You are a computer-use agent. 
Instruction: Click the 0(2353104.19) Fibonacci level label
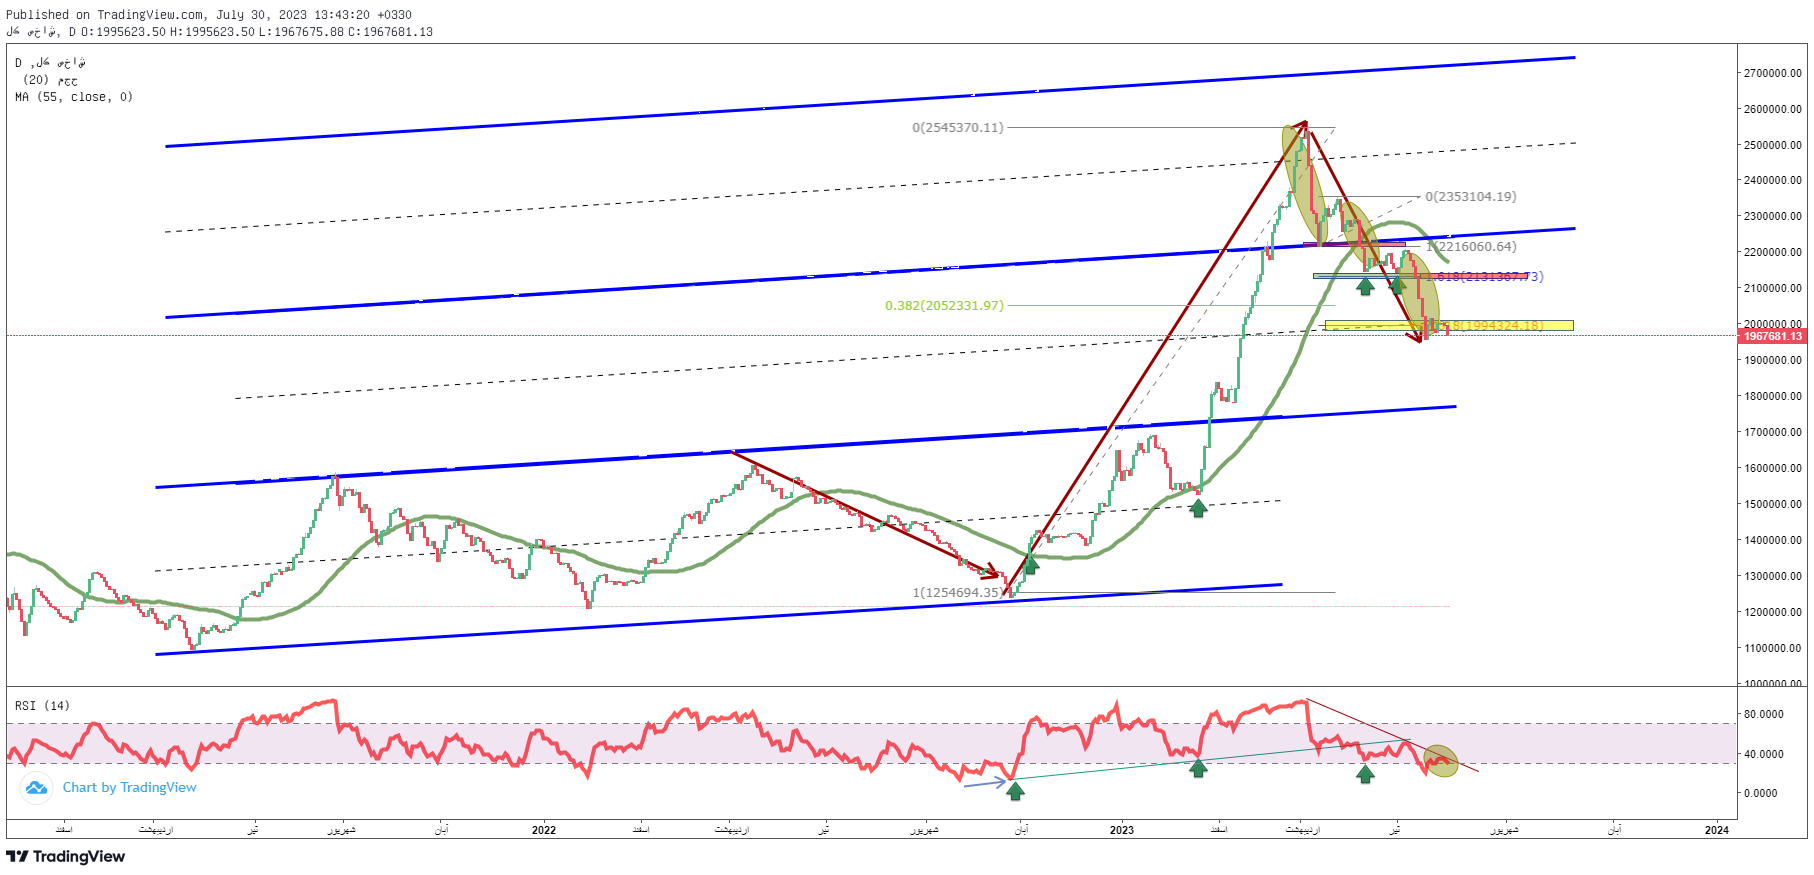1470,197
